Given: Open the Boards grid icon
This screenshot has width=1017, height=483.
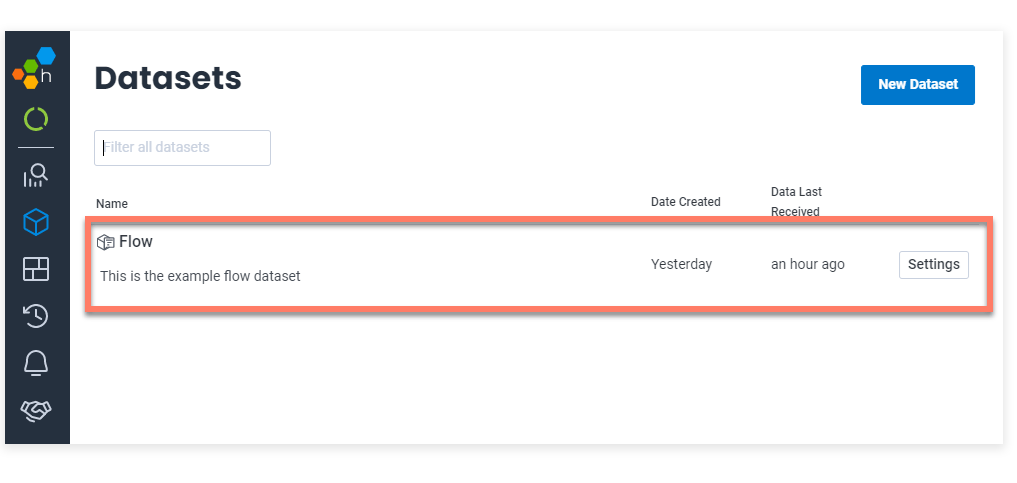Looking at the screenshot, I should [x=36, y=269].
